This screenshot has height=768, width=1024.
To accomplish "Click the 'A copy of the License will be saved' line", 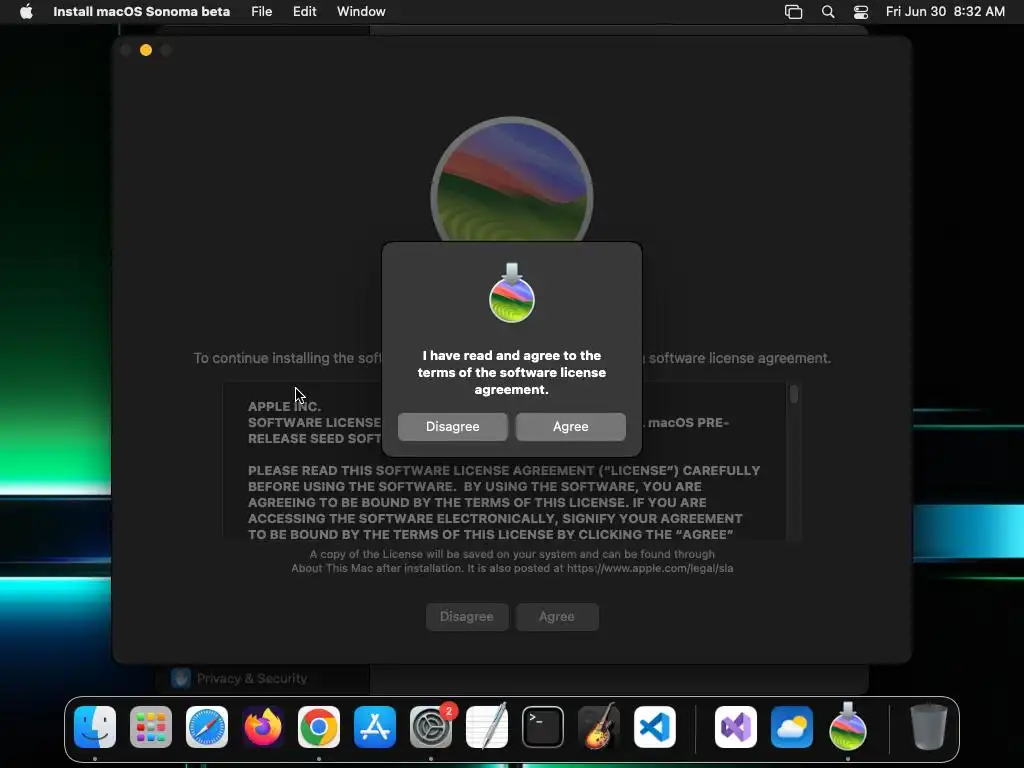I will 512,554.
